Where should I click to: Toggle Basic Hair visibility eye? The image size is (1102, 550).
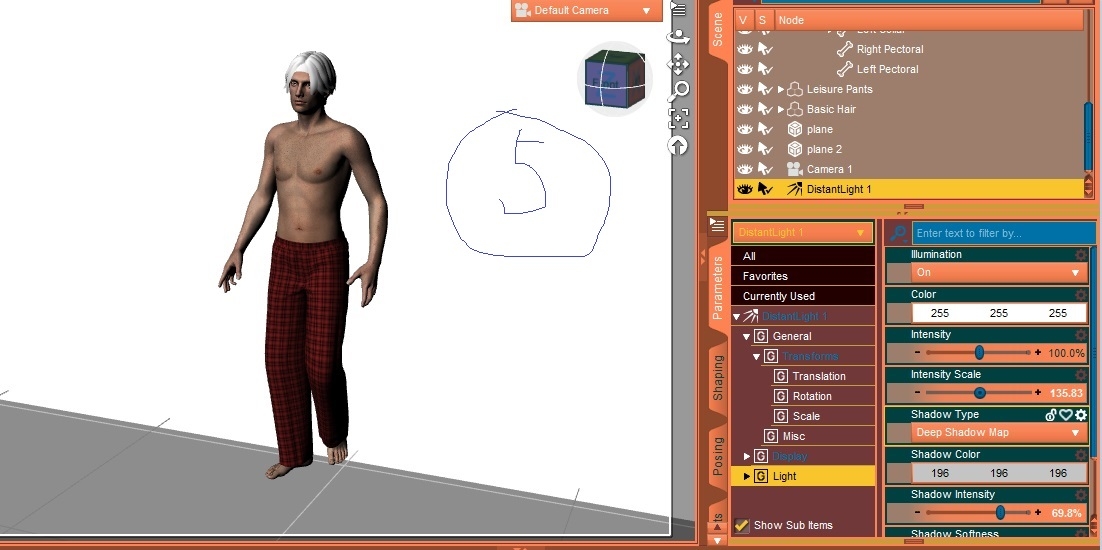pyautogui.click(x=744, y=109)
